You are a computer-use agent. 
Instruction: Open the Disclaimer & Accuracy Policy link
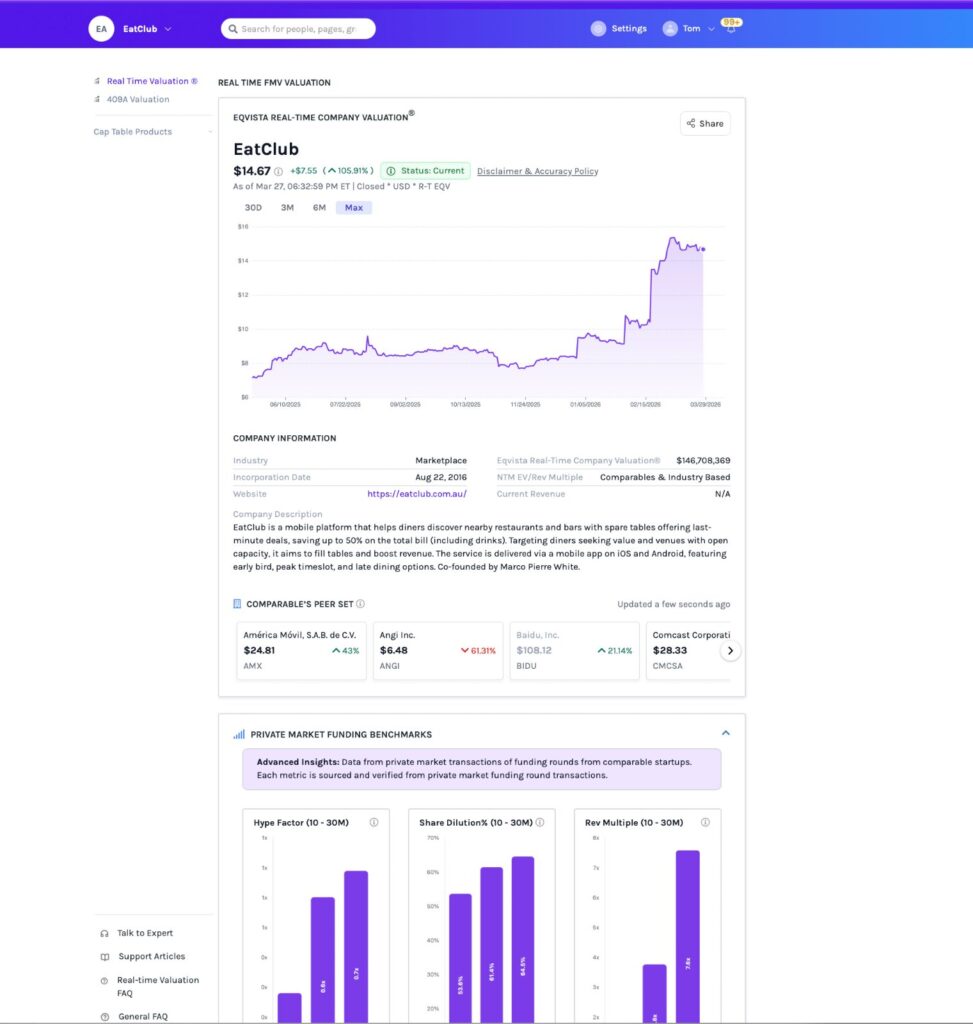538,171
